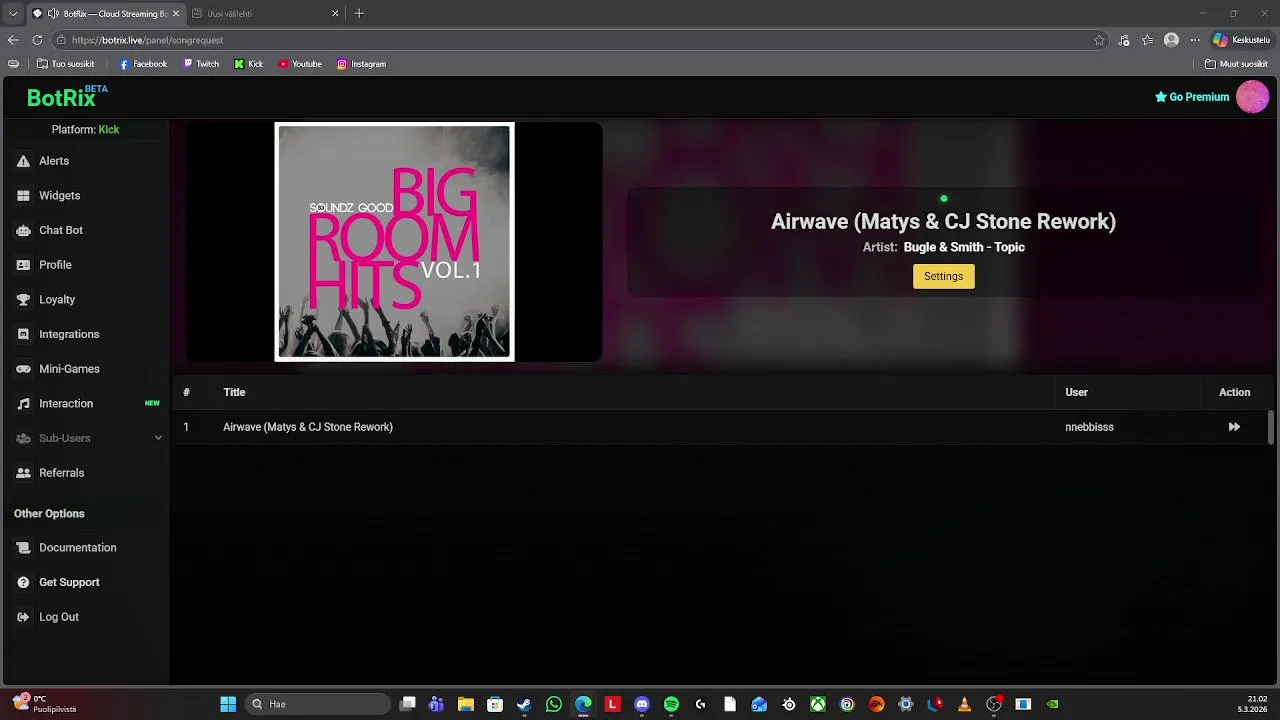This screenshot has height=720, width=1280.
Task: Open browser settings three-dot menu
Action: click(1194, 40)
